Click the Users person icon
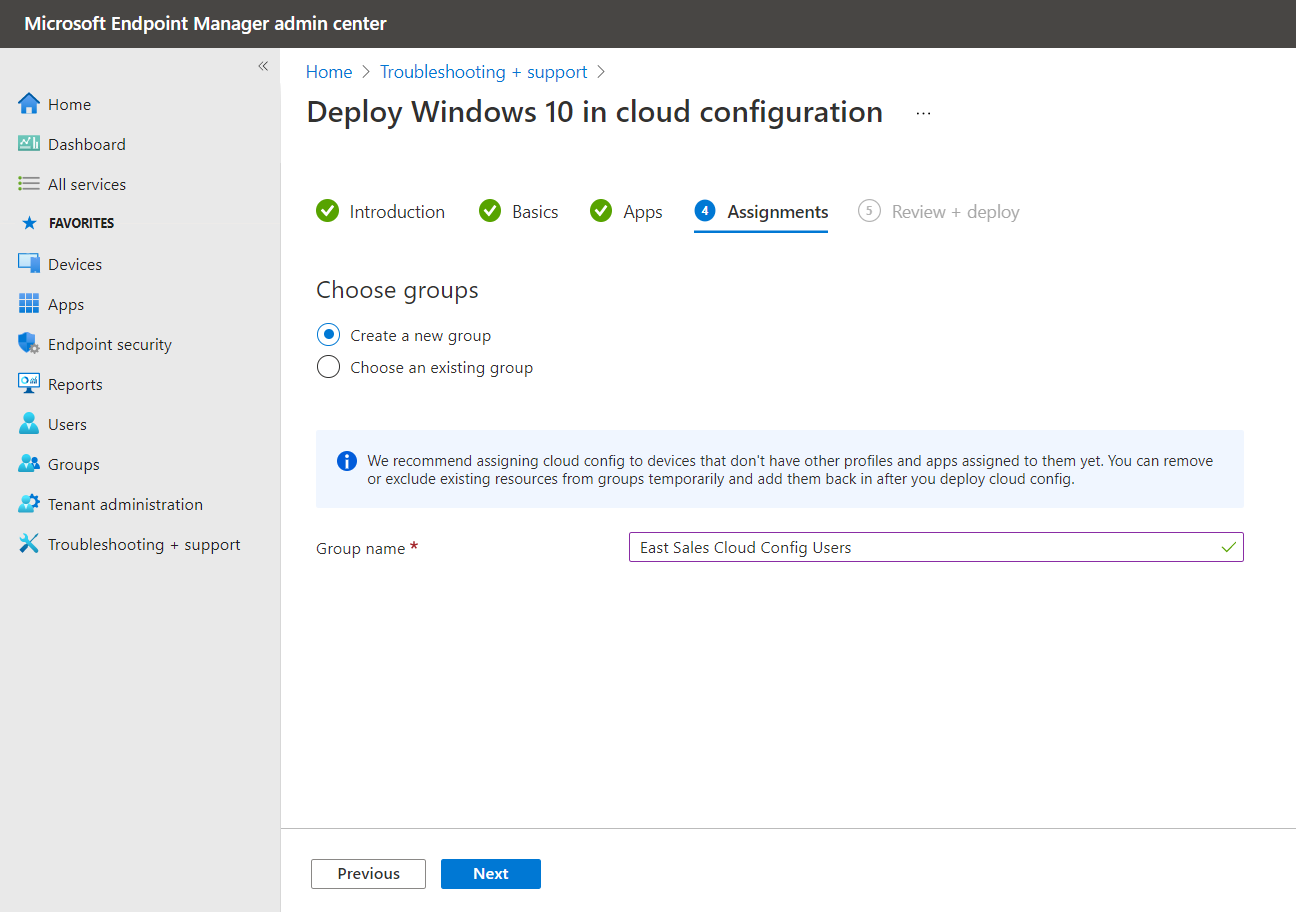 [29, 424]
